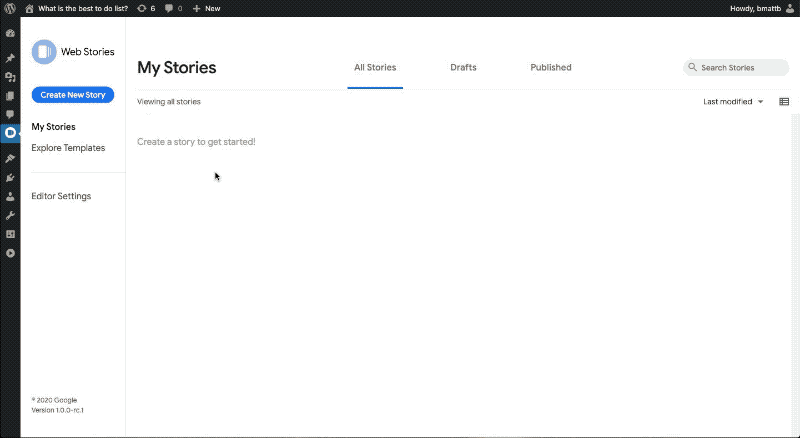Open the Dashboard gauge icon in sidebar
This screenshot has width=800, height=438.
10,34
